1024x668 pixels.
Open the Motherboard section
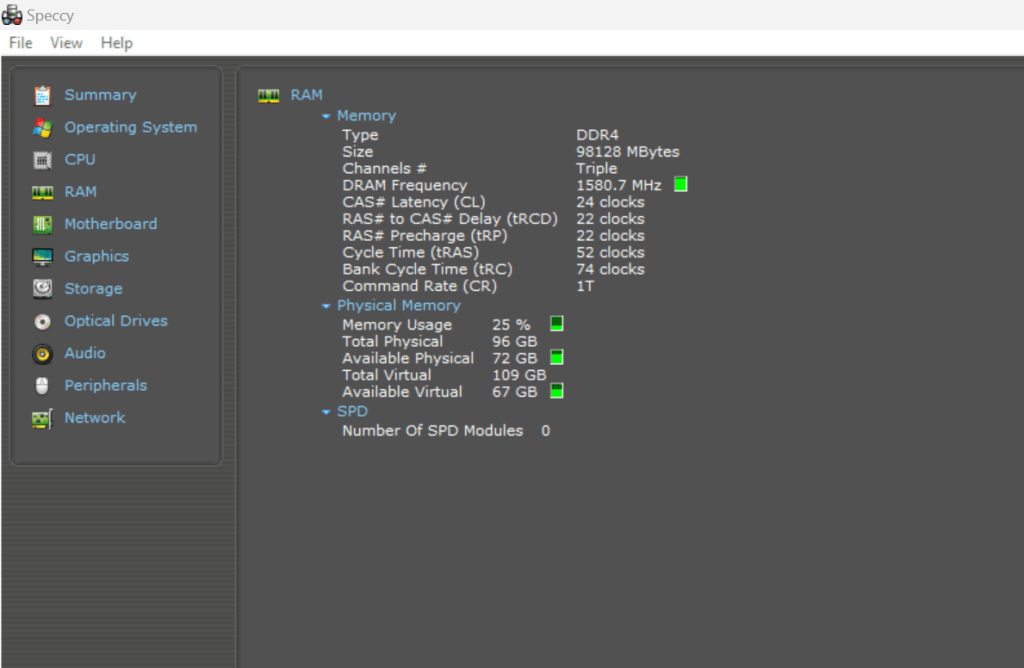(110, 224)
